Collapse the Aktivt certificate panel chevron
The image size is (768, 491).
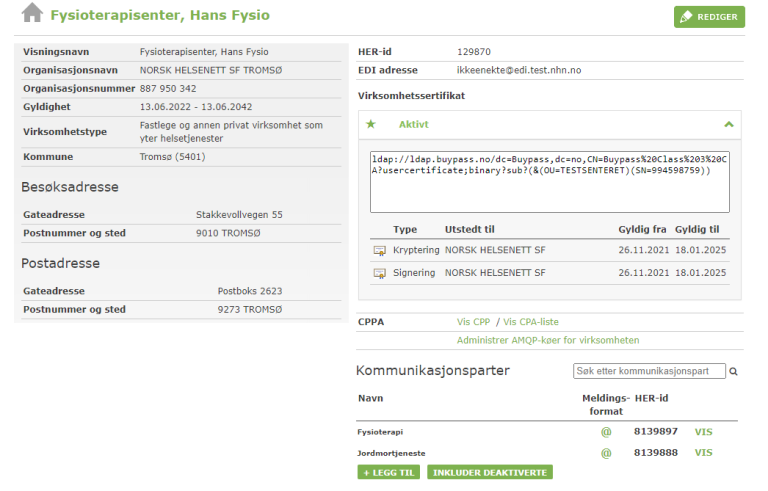point(728,124)
